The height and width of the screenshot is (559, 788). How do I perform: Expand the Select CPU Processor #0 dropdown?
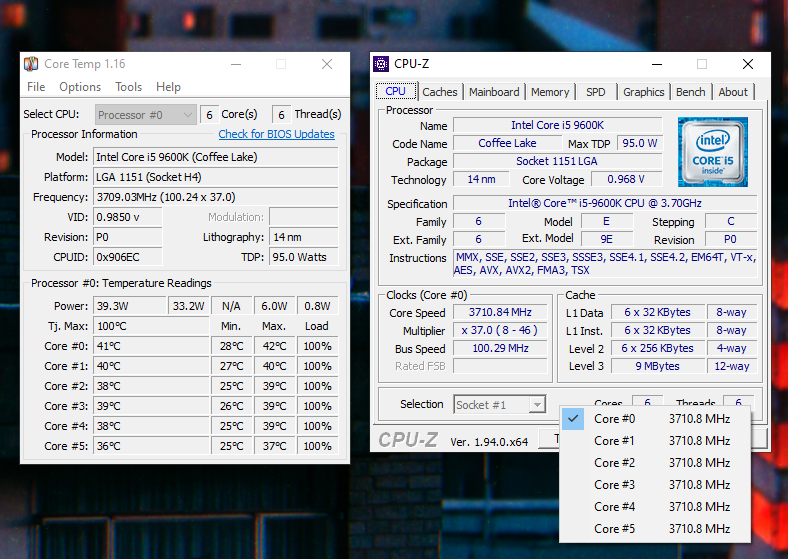pos(145,115)
